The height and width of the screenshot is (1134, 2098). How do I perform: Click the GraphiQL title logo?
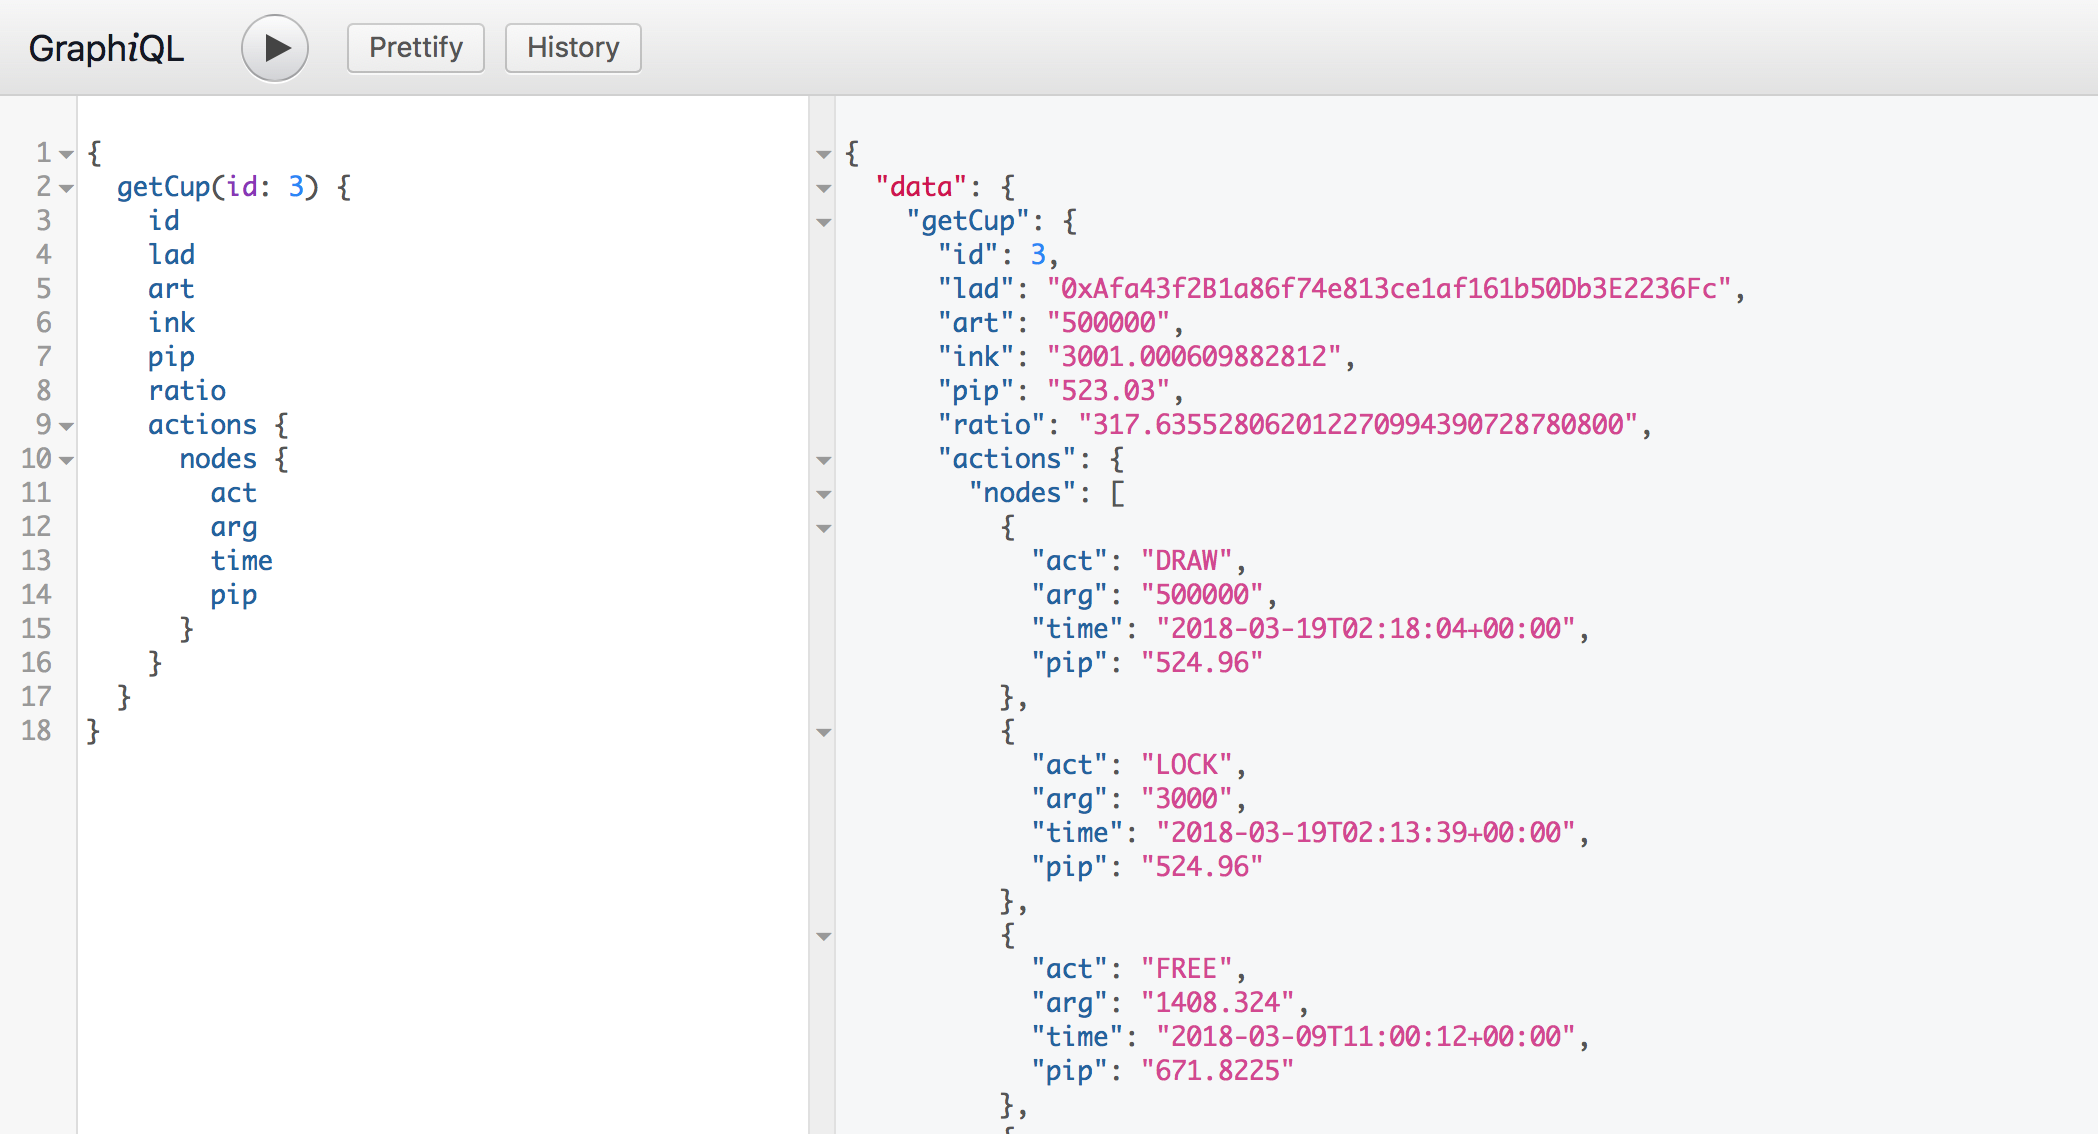coord(106,48)
